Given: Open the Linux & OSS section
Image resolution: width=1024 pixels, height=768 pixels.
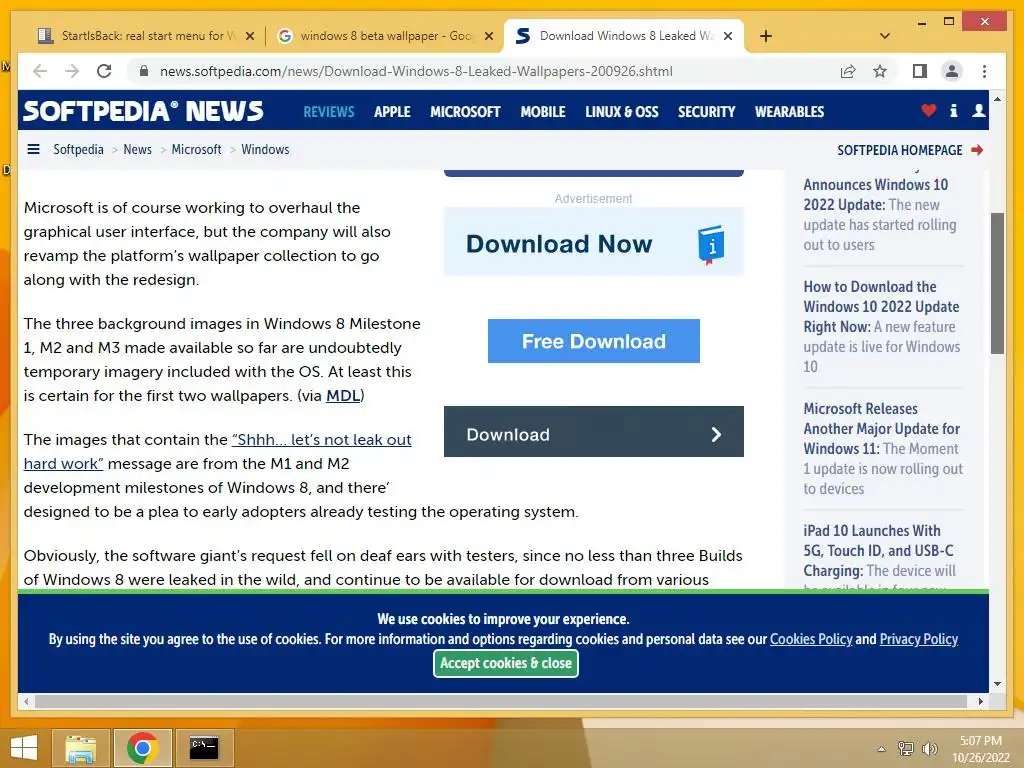Looking at the screenshot, I should click(622, 112).
